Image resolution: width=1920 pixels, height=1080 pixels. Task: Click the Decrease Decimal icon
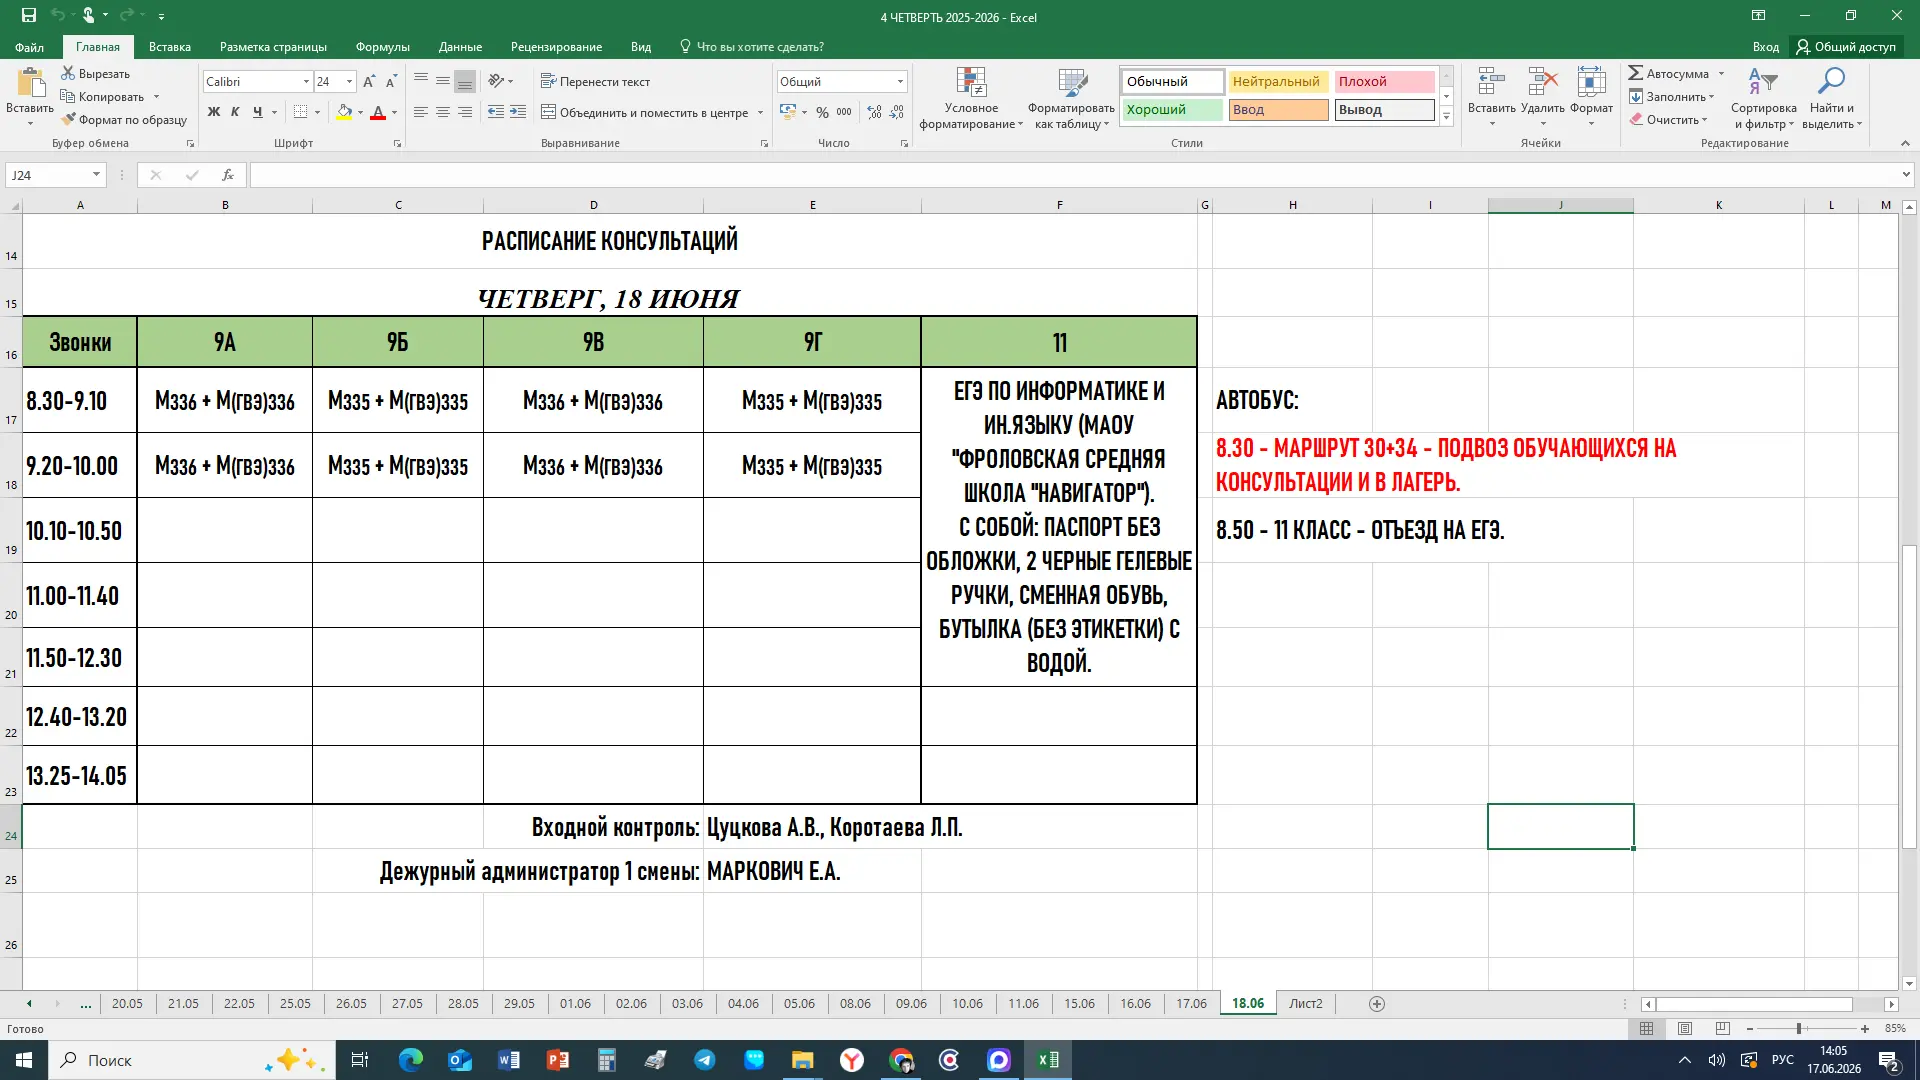[897, 112]
